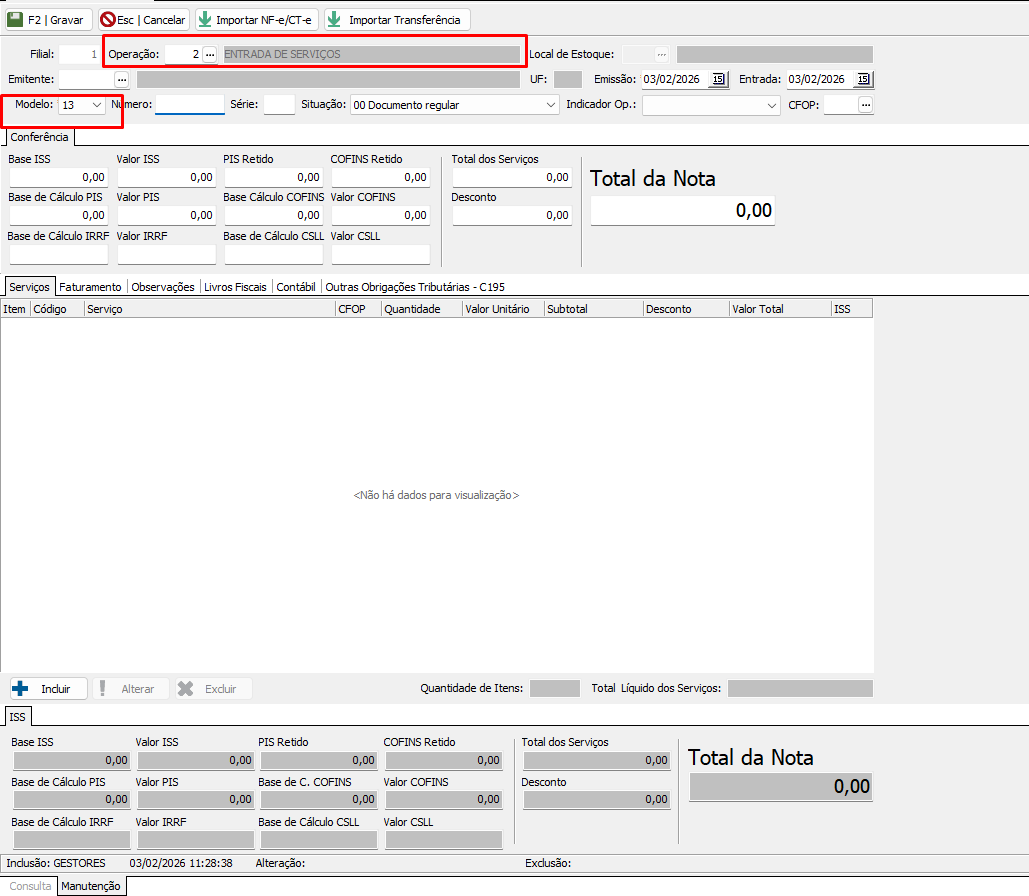Click the Total dos Serviços field
The height and width of the screenshot is (896, 1029).
tap(511, 177)
